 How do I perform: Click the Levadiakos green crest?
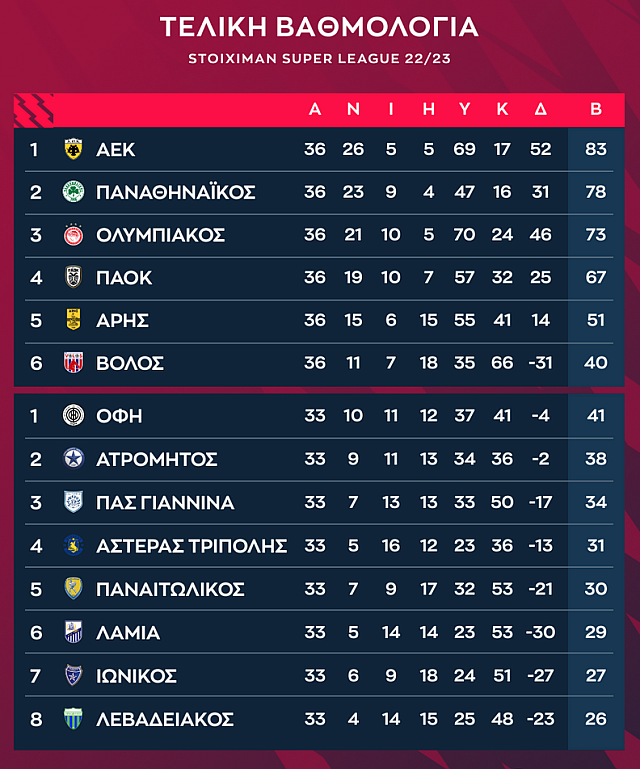click(x=73, y=718)
